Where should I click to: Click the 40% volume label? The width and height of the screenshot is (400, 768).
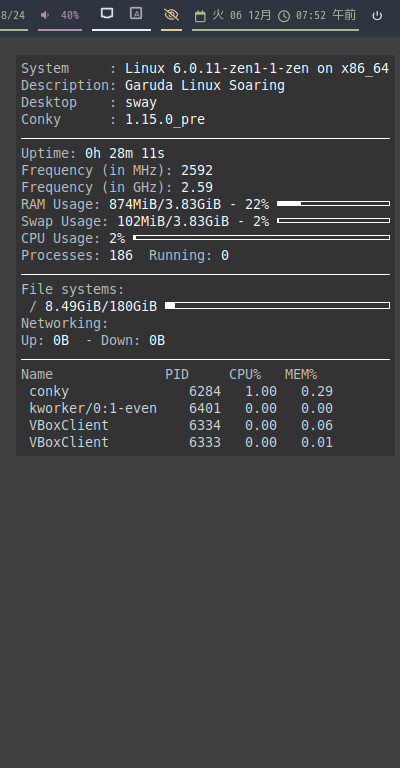(x=70, y=15)
